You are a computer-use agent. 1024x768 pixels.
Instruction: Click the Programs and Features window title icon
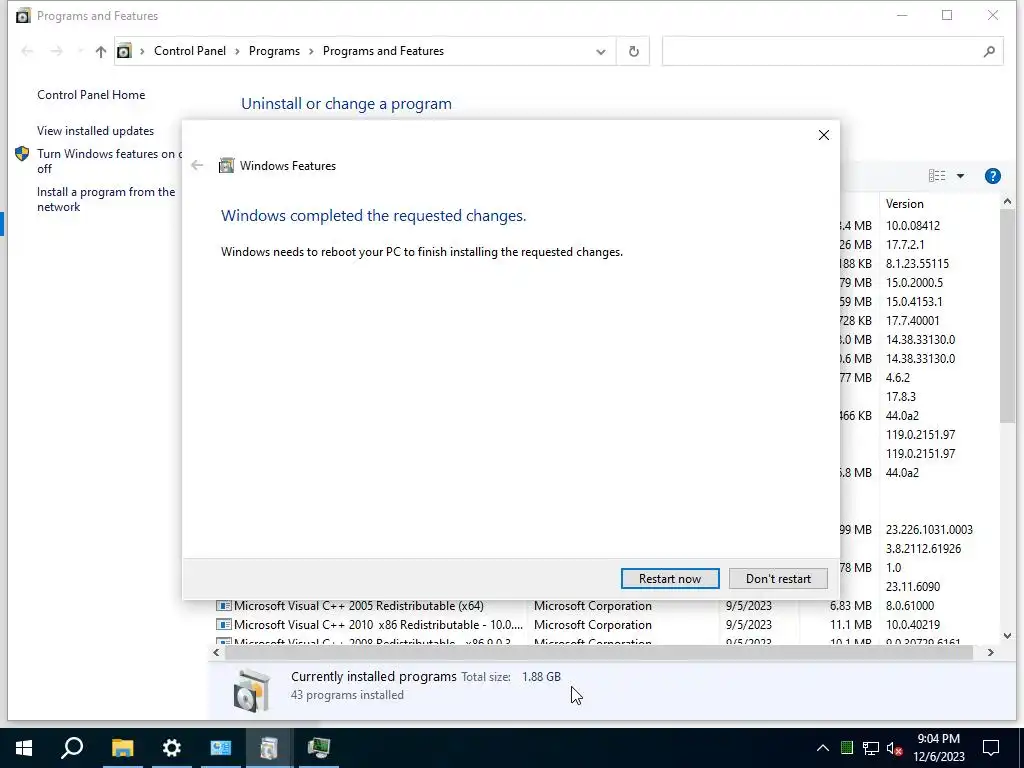click(x=23, y=16)
